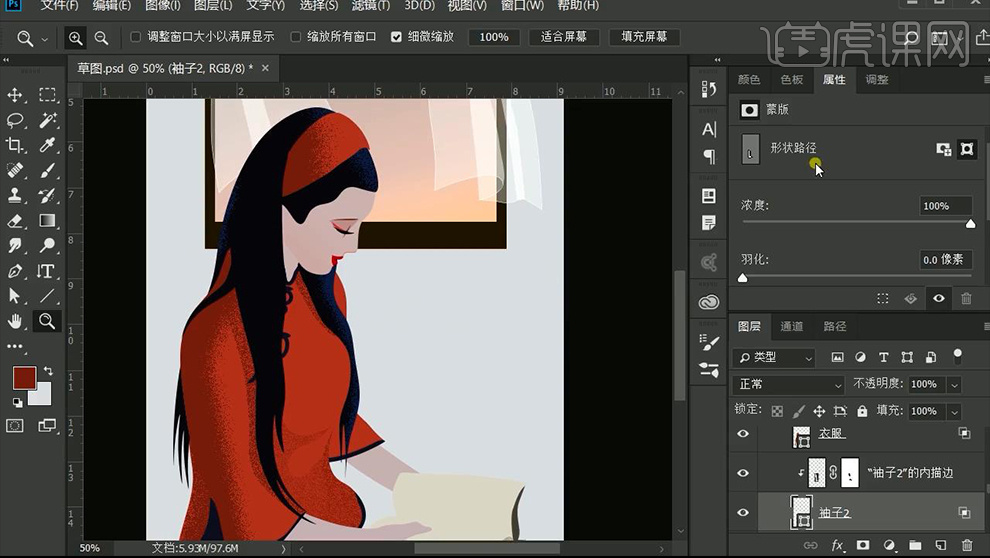The image size is (990, 558).
Task: Toggle mask visibility eye in Properties
Action: 939,298
